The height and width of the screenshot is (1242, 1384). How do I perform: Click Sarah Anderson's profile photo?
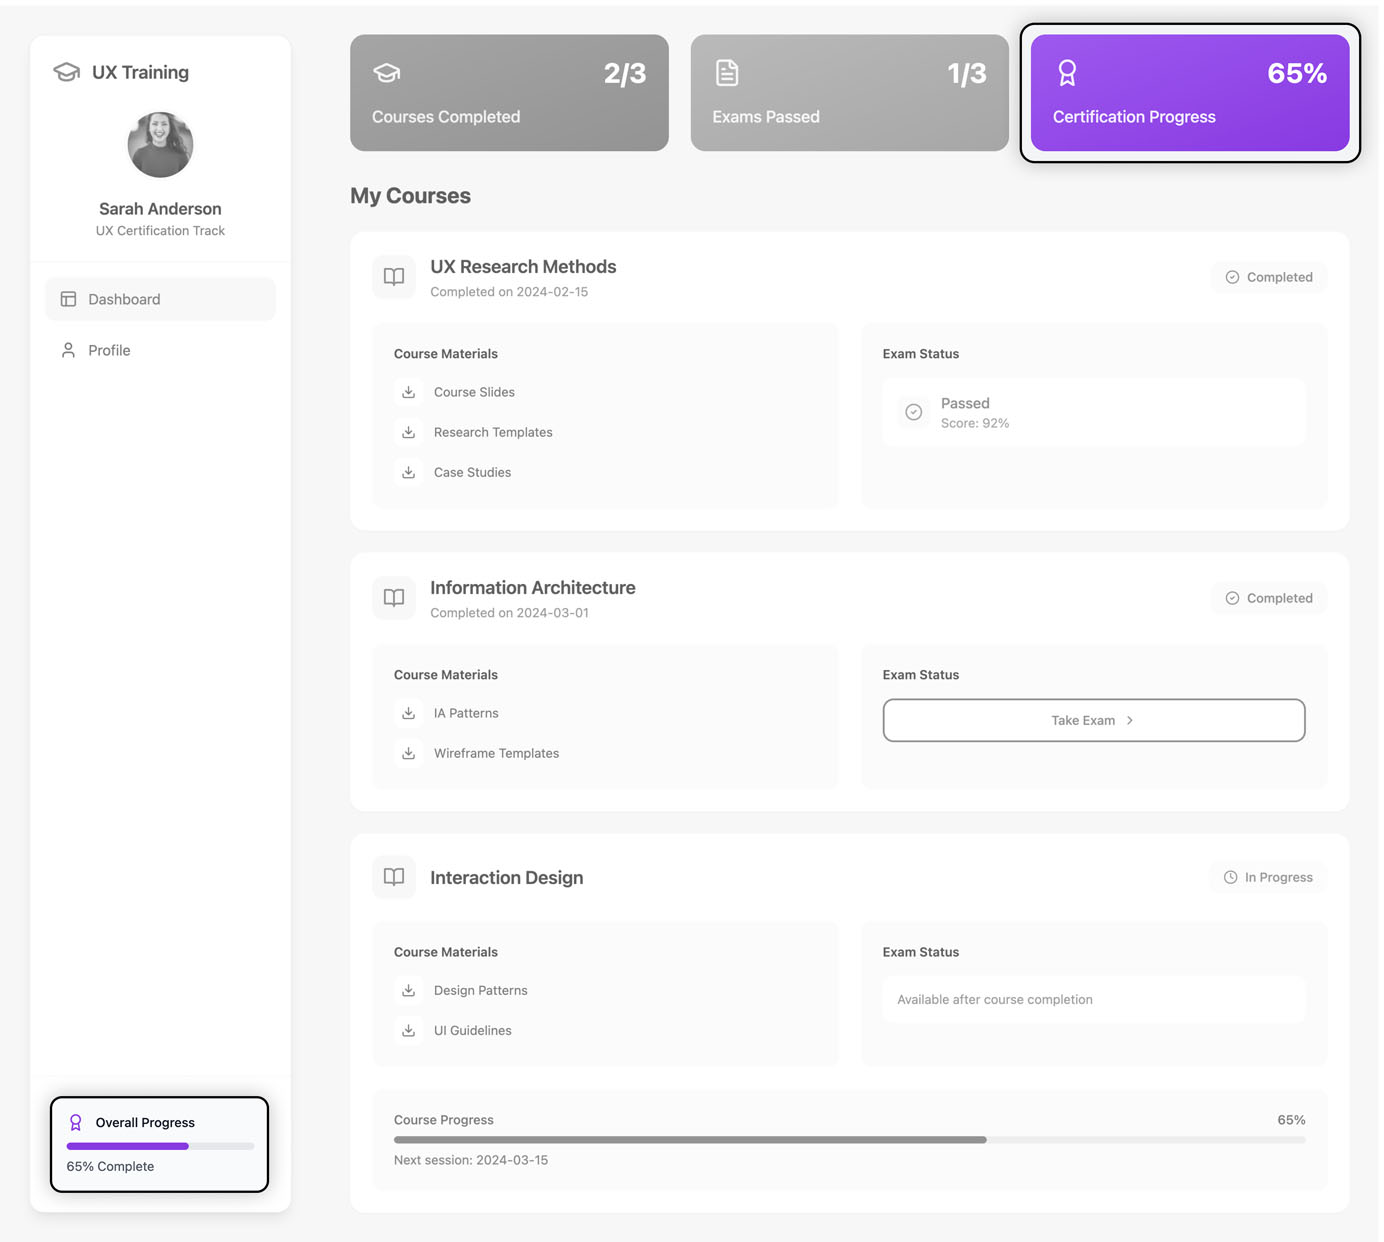160,144
